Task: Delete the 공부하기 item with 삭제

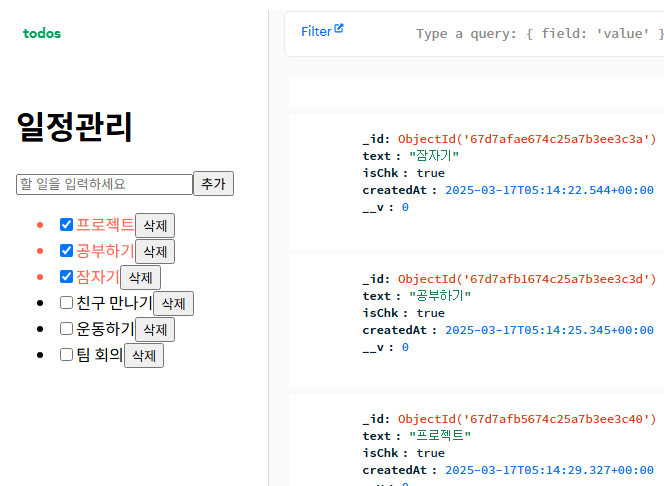Action: click(x=155, y=251)
